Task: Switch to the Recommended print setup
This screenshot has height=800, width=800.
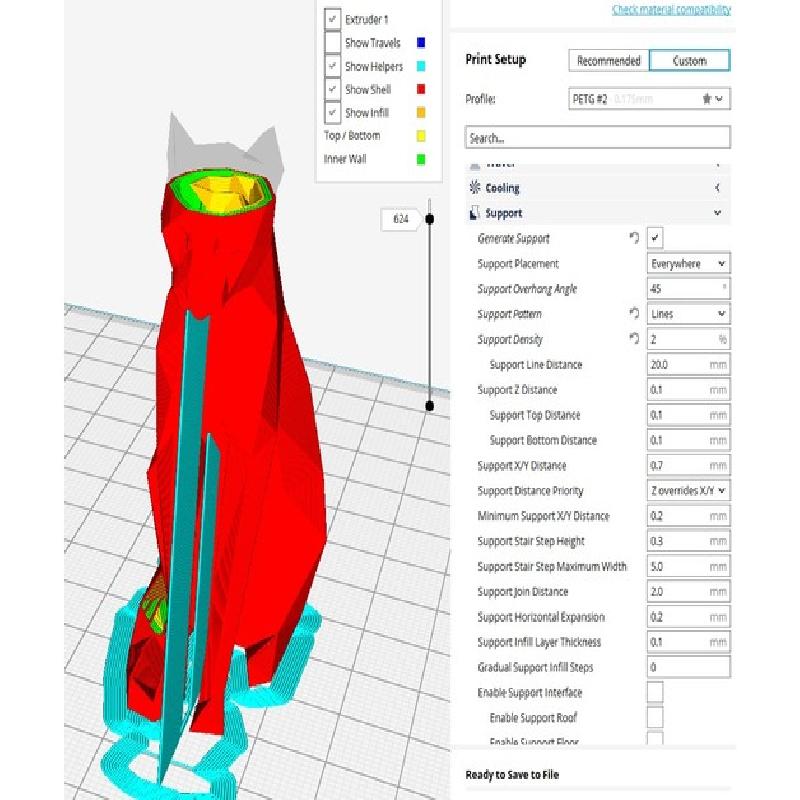Action: coord(608,61)
